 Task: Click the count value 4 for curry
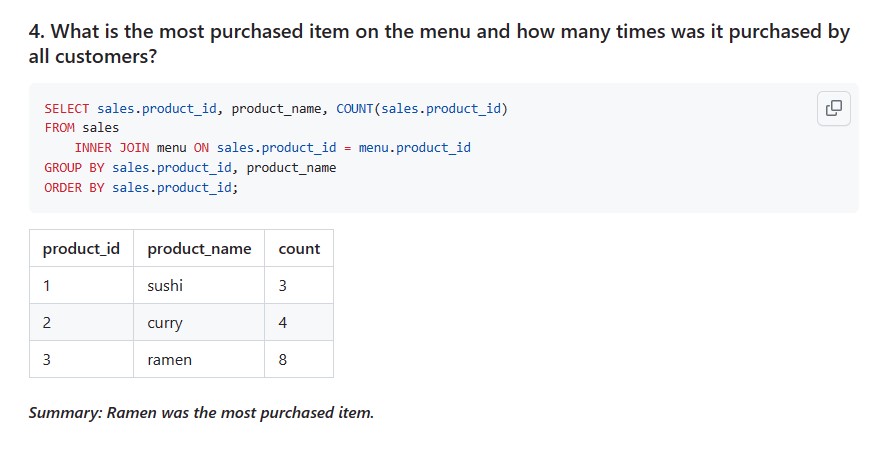click(x=299, y=322)
